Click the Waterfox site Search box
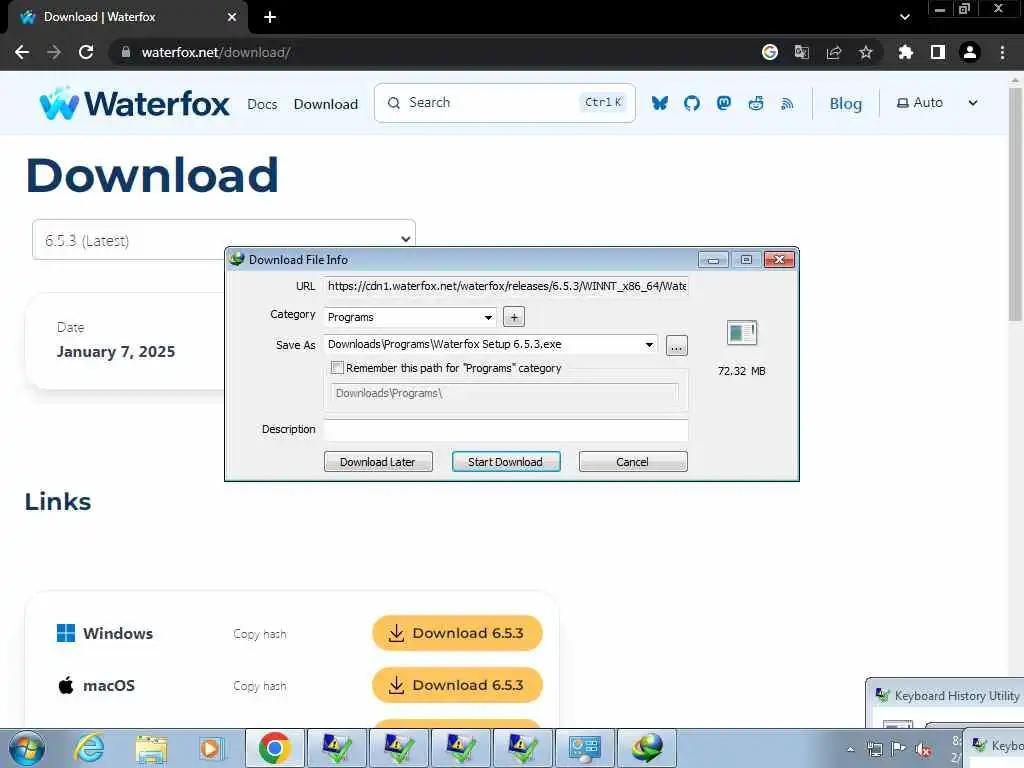Screen dimensions: 1024x768 505,103
